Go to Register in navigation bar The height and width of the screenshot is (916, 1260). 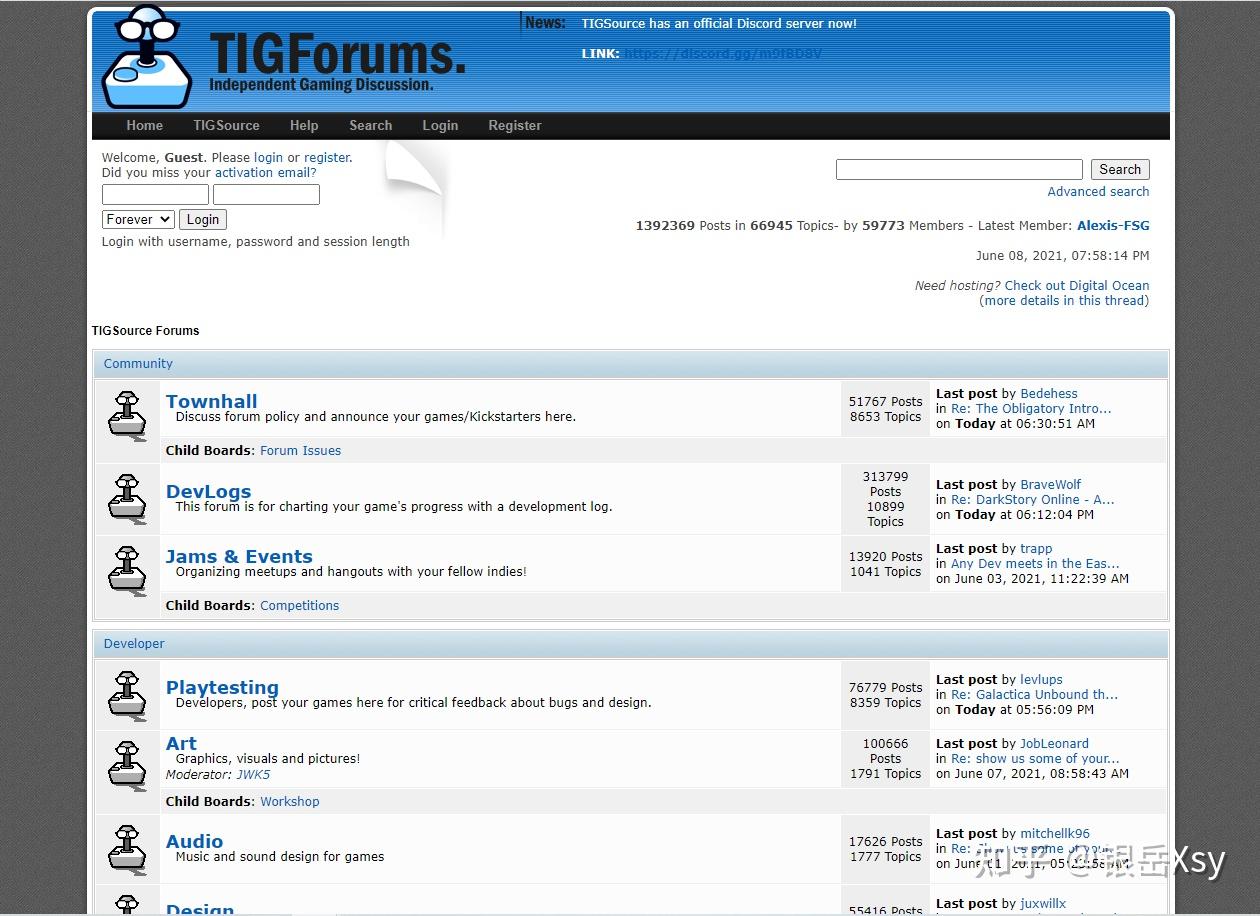coord(514,126)
